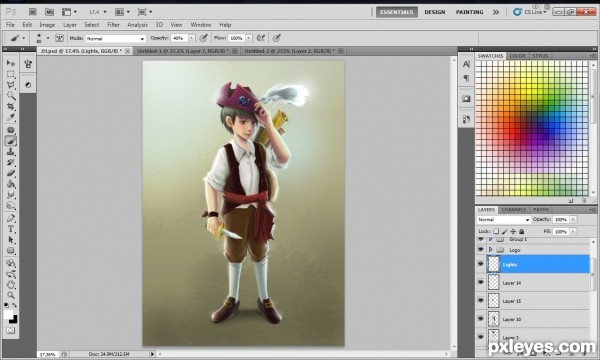Viewport: 600px width, 360px height.
Task: Switch to the Channels tab
Action: (514, 210)
